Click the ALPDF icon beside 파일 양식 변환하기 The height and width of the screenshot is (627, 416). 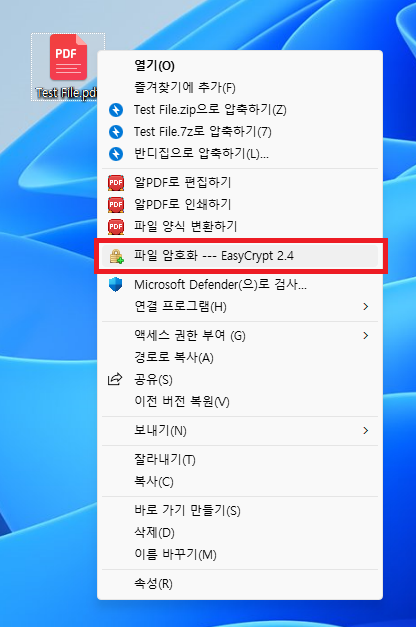[x=116, y=227]
